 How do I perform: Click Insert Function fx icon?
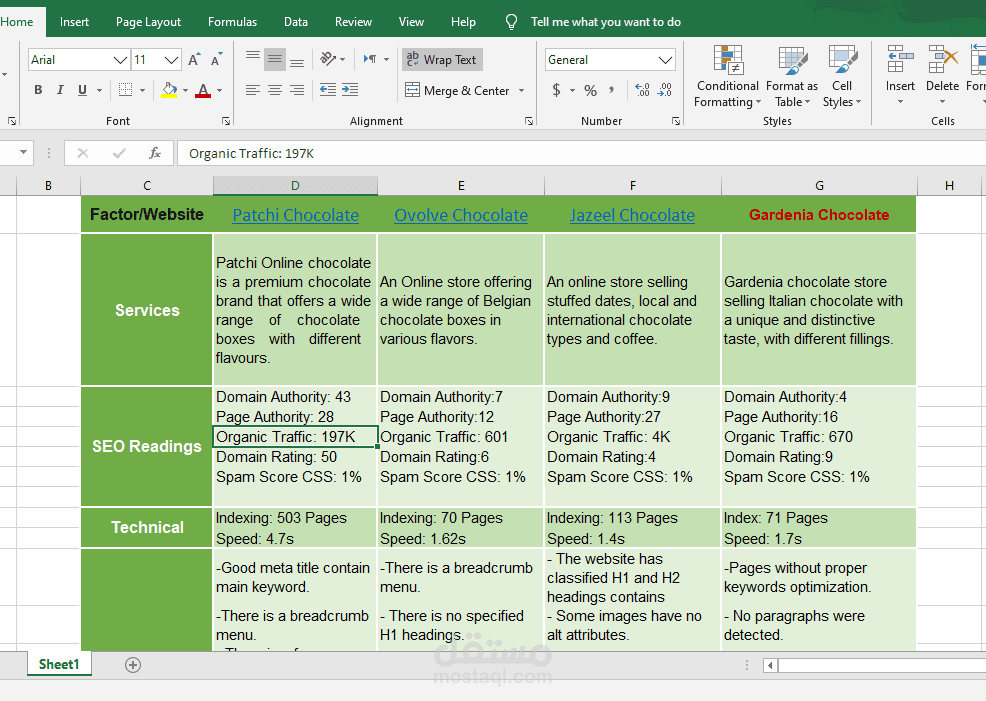[x=155, y=153]
